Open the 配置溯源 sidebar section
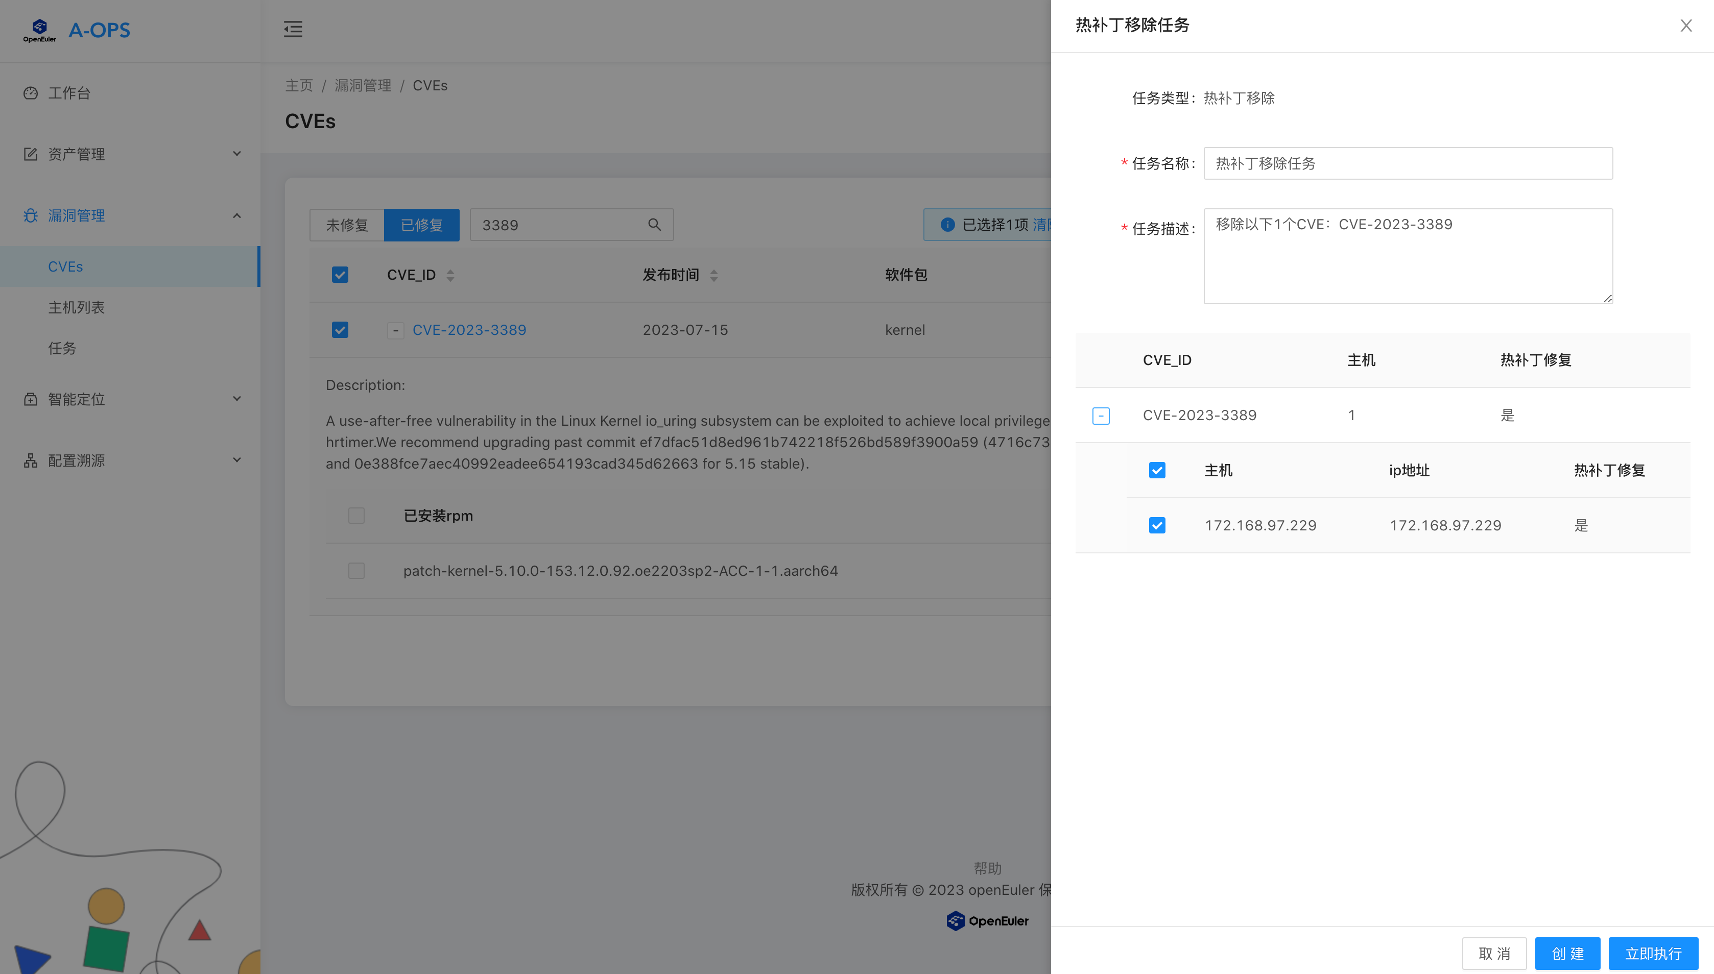Image resolution: width=1714 pixels, height=974 pixels. point(75,459)
